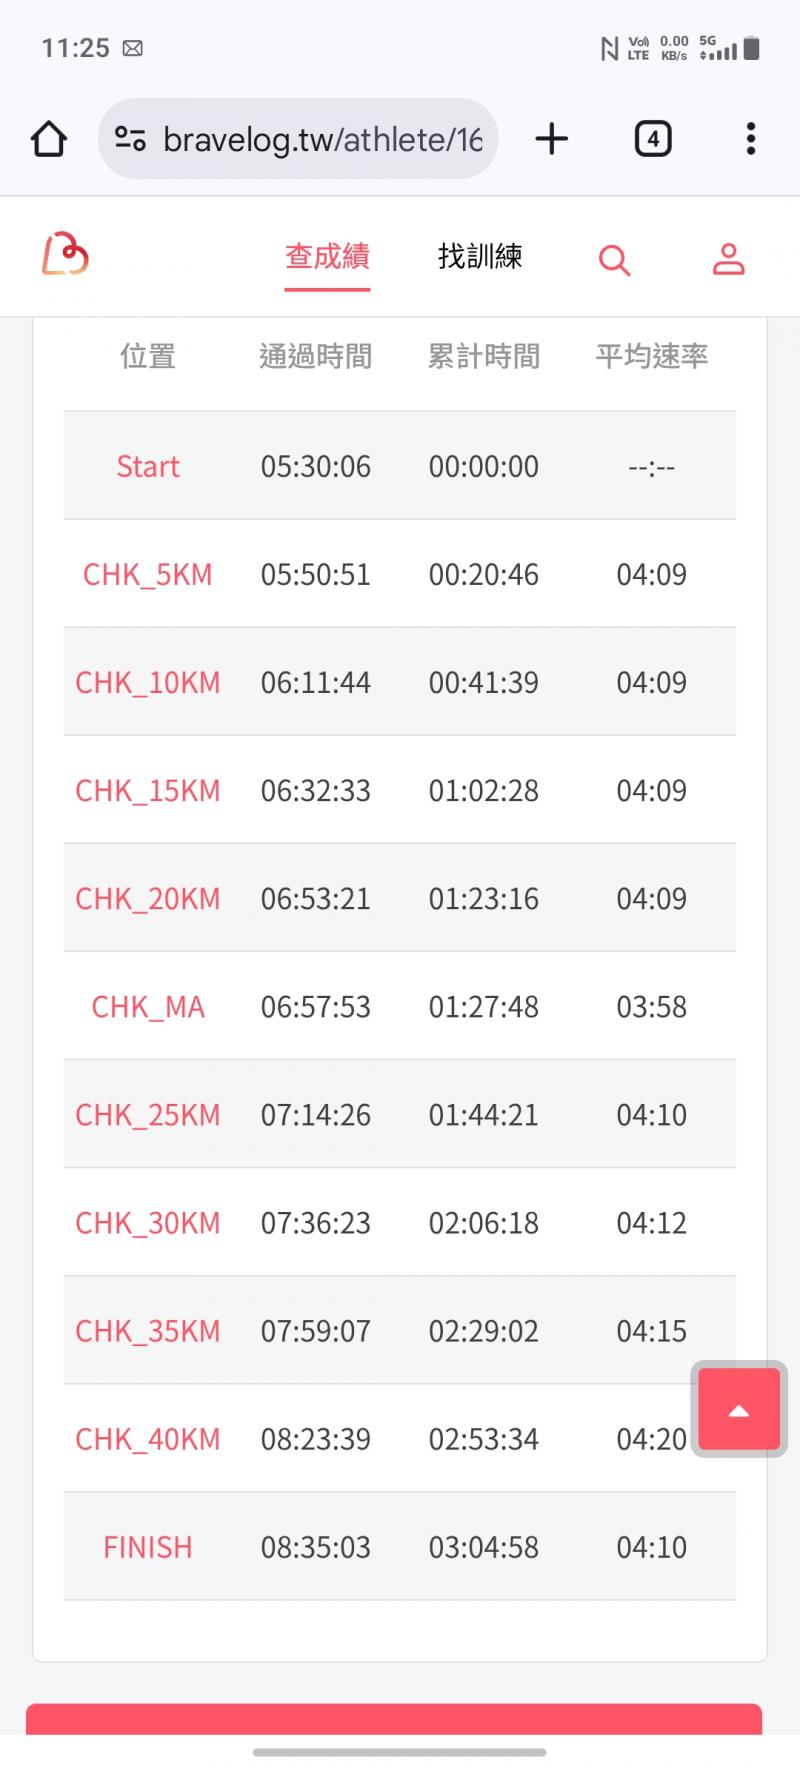The width and height of the screenshot is (800, 1771).
Task: Tap the red search magnifier icon
Action: (x=614, y=260)
